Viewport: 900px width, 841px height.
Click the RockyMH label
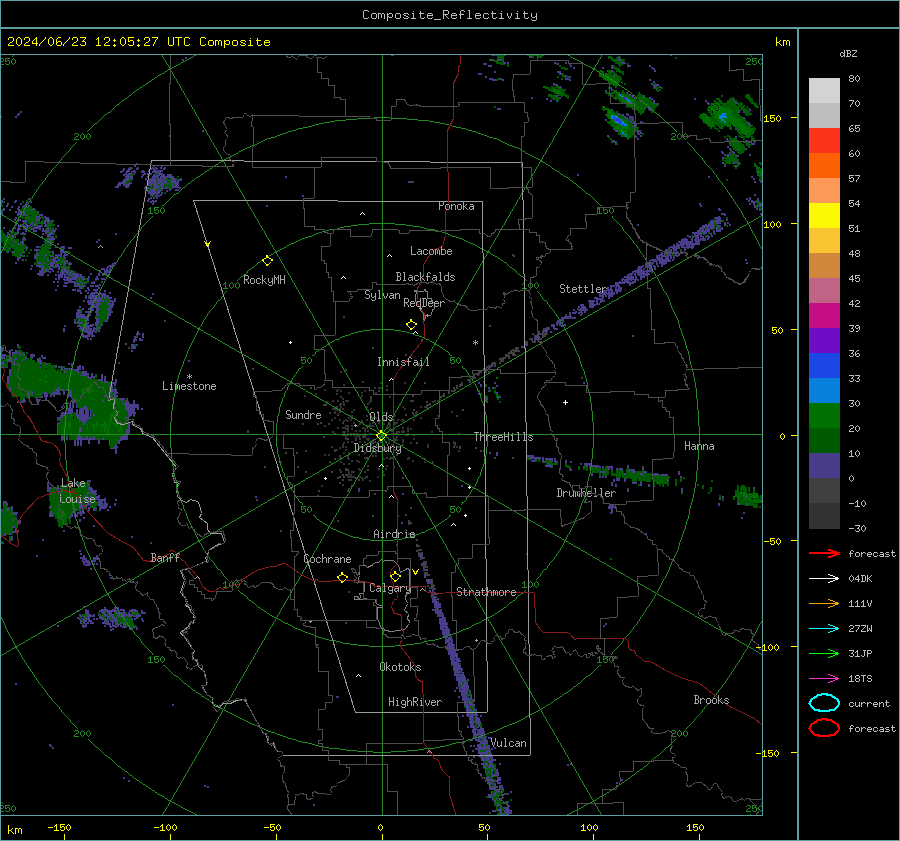click(x=264, y=280)
